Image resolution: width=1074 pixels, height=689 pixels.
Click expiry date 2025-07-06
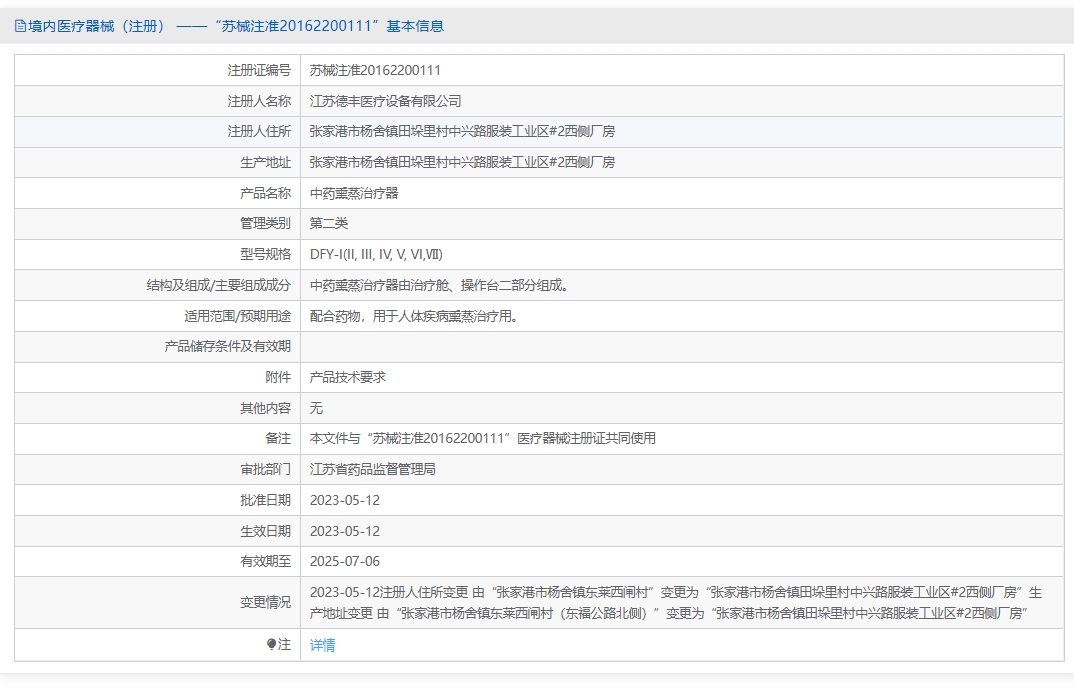[345, 562]
